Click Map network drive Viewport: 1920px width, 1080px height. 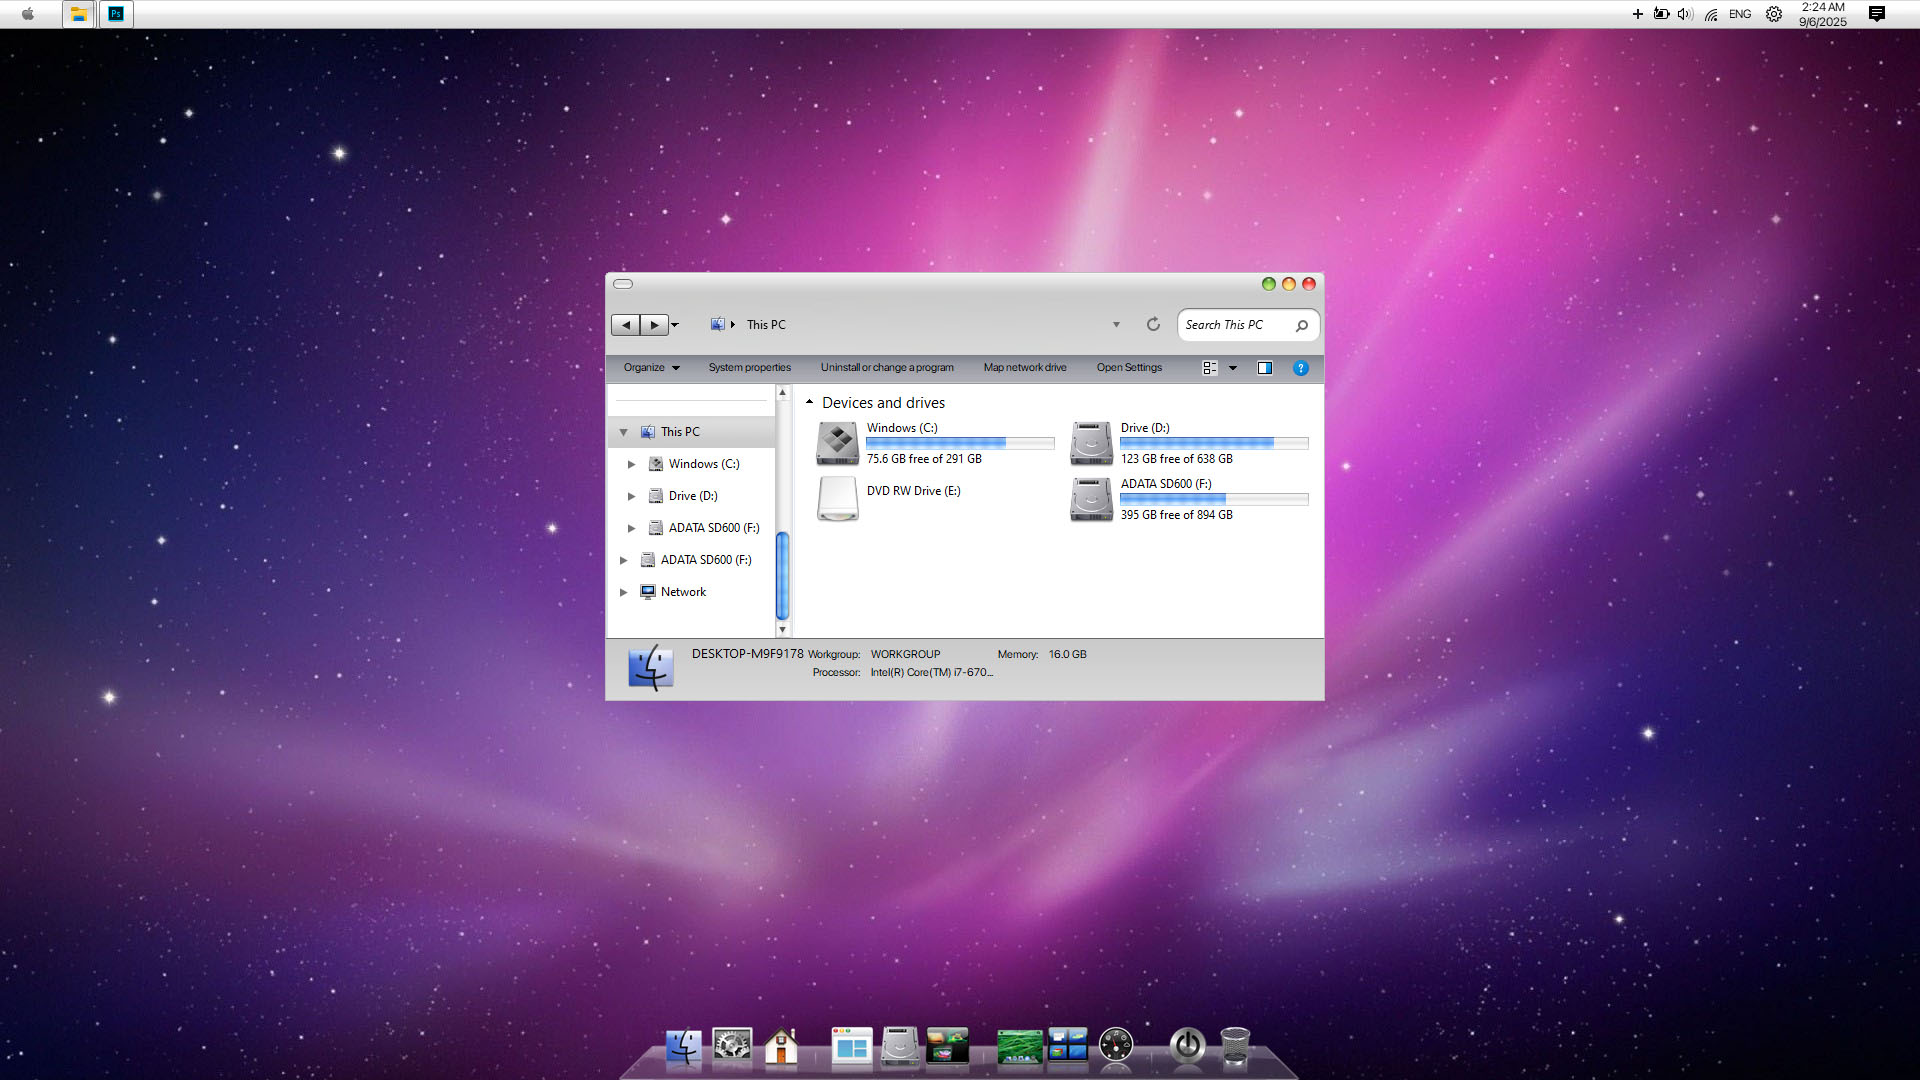(x=1024, y=368)
